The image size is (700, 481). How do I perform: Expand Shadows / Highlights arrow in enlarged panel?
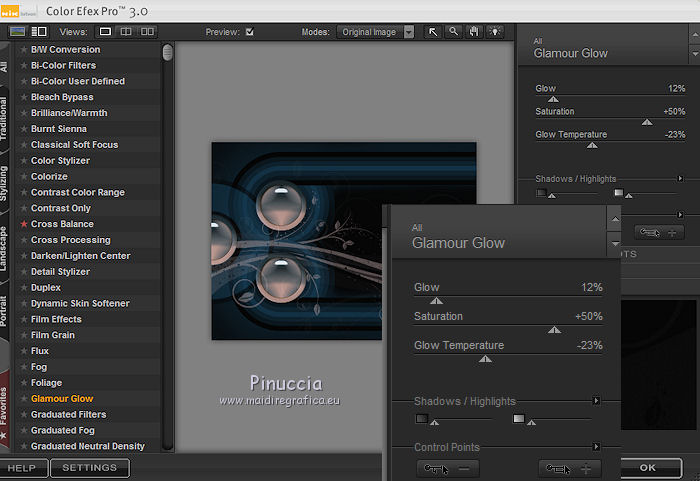596,401
